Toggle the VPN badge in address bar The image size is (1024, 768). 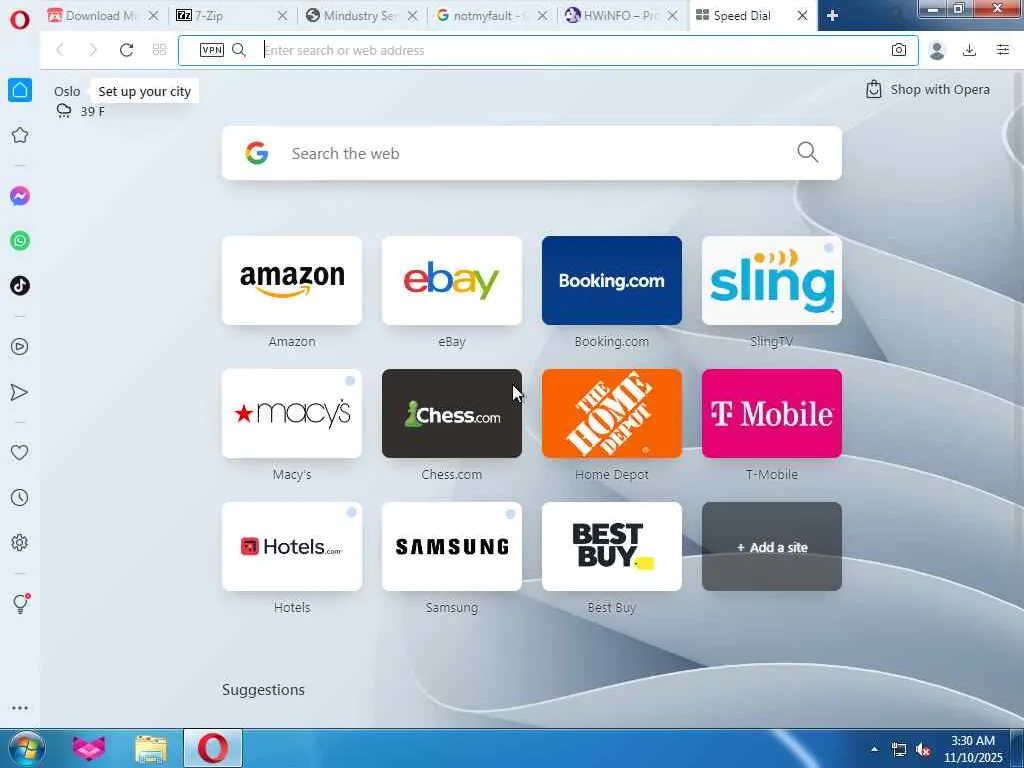(x=212, y=50)
